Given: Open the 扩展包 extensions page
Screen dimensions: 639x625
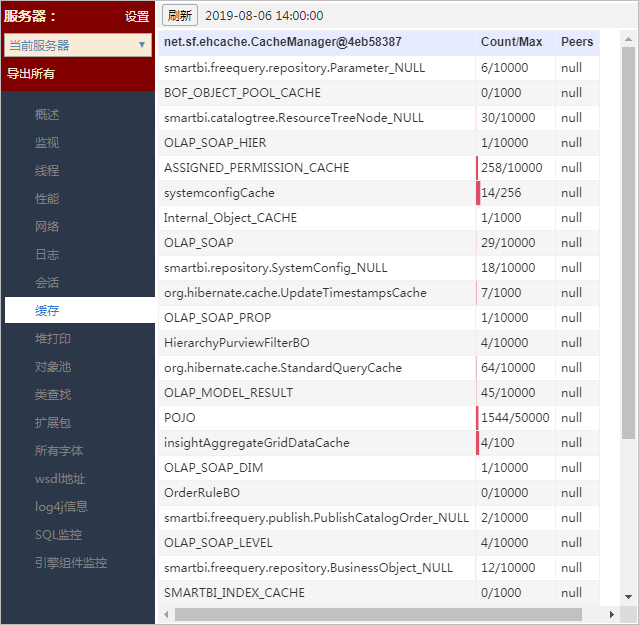Looking at the screenshot, I should 53,423.
